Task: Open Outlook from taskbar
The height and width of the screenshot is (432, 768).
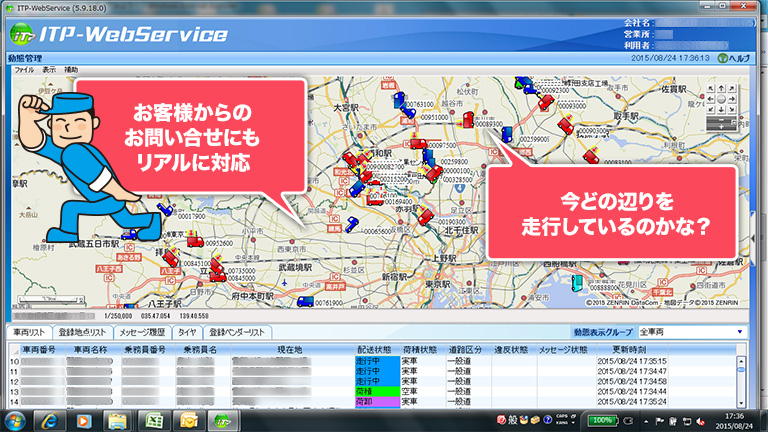Action: pos(189,421)
